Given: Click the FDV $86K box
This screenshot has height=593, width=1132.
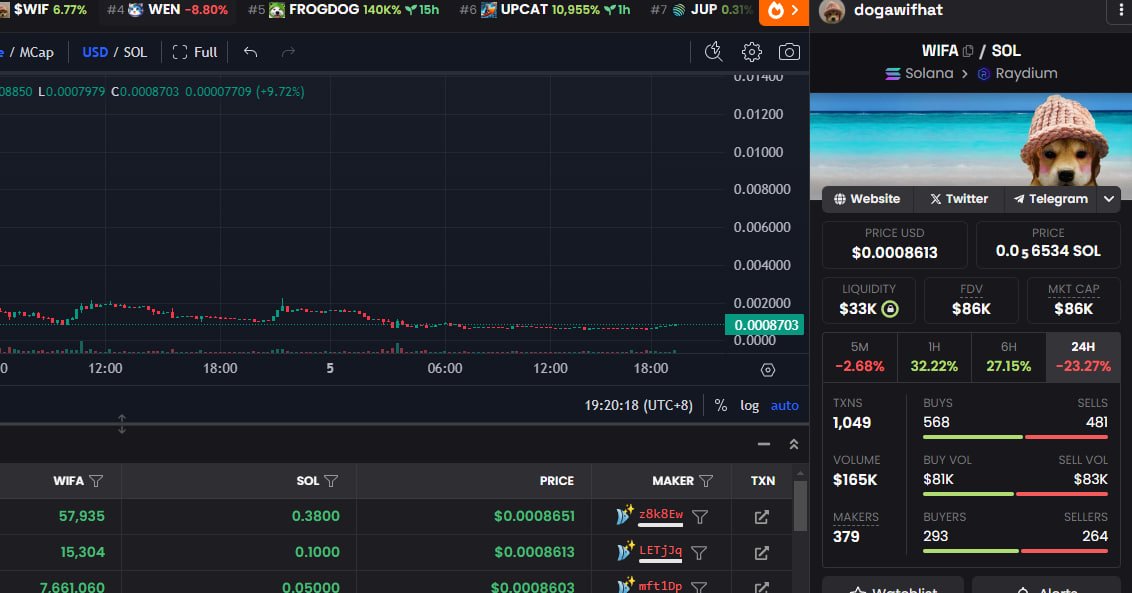Looking at the screenshot, I should pyautogui.click(x=971, y=300).
